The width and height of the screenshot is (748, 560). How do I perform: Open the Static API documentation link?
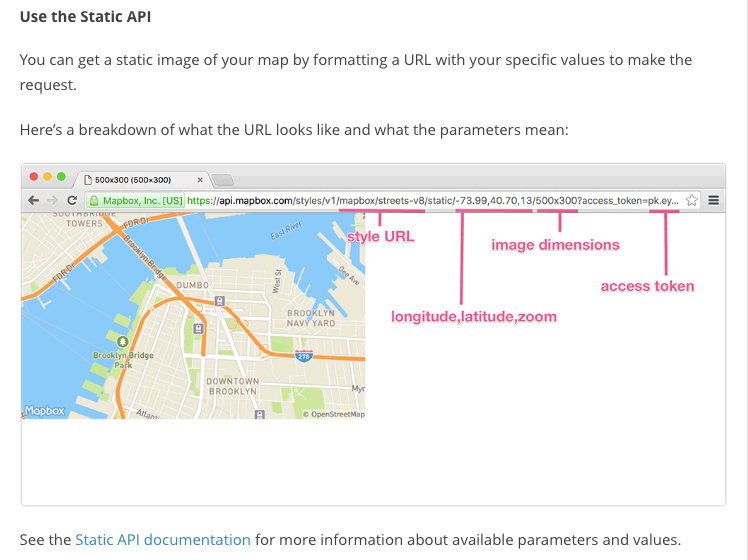[x=163, y=539]
